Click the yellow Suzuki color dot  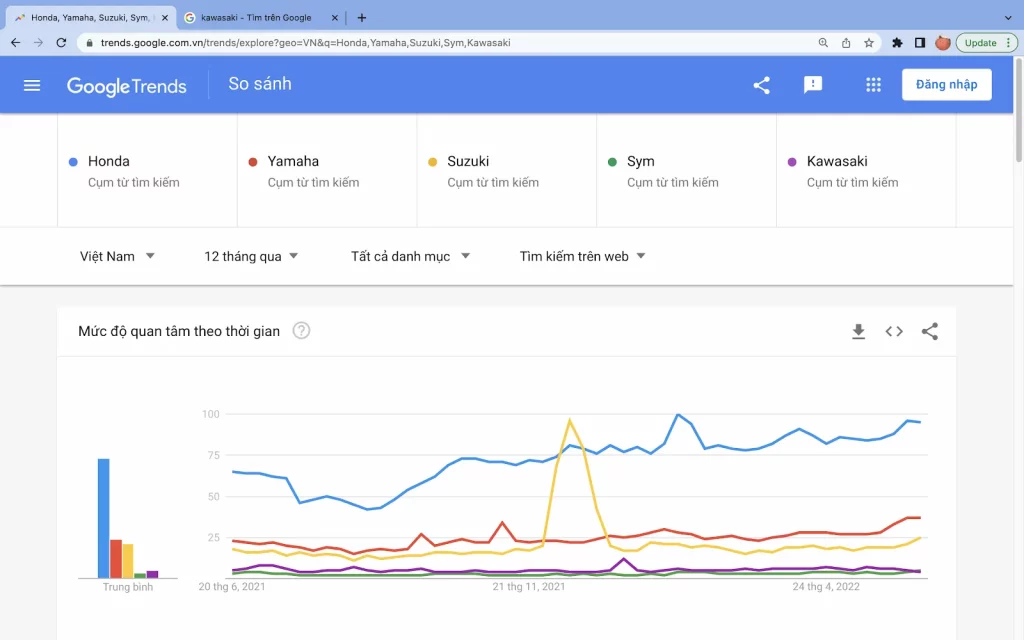(432, 162)
